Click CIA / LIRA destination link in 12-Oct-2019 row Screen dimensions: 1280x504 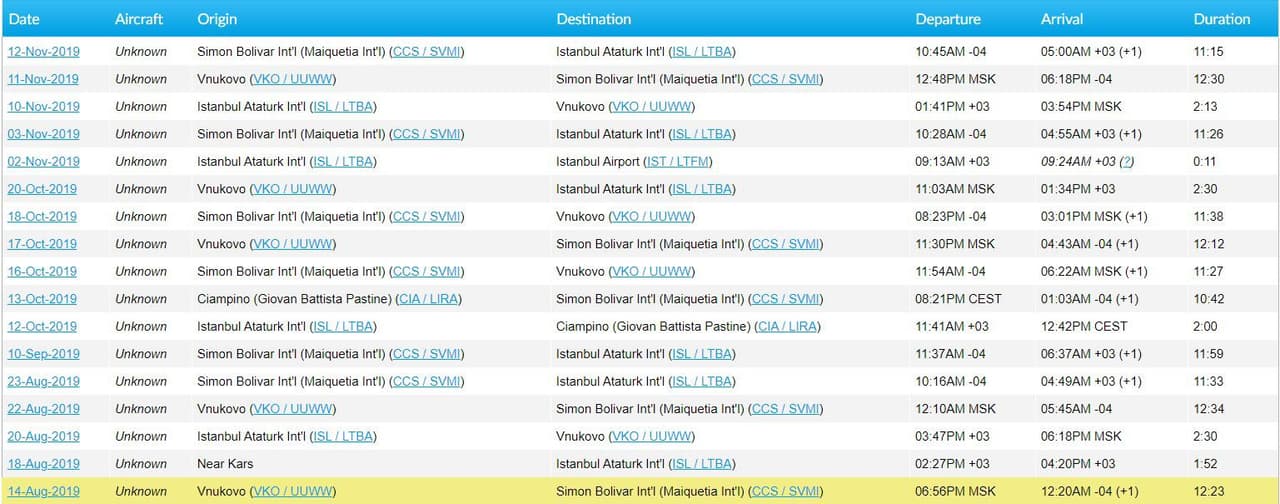coord(787,327)
